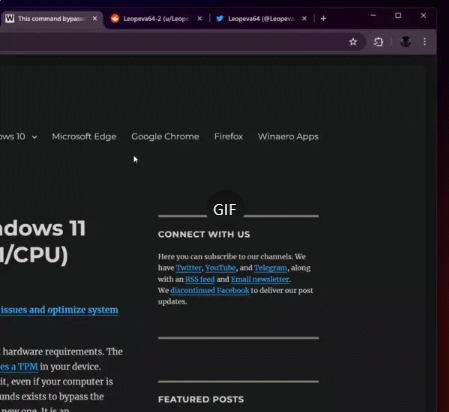
Task: Open a new tab with plus button
Action: click(323, 19)
